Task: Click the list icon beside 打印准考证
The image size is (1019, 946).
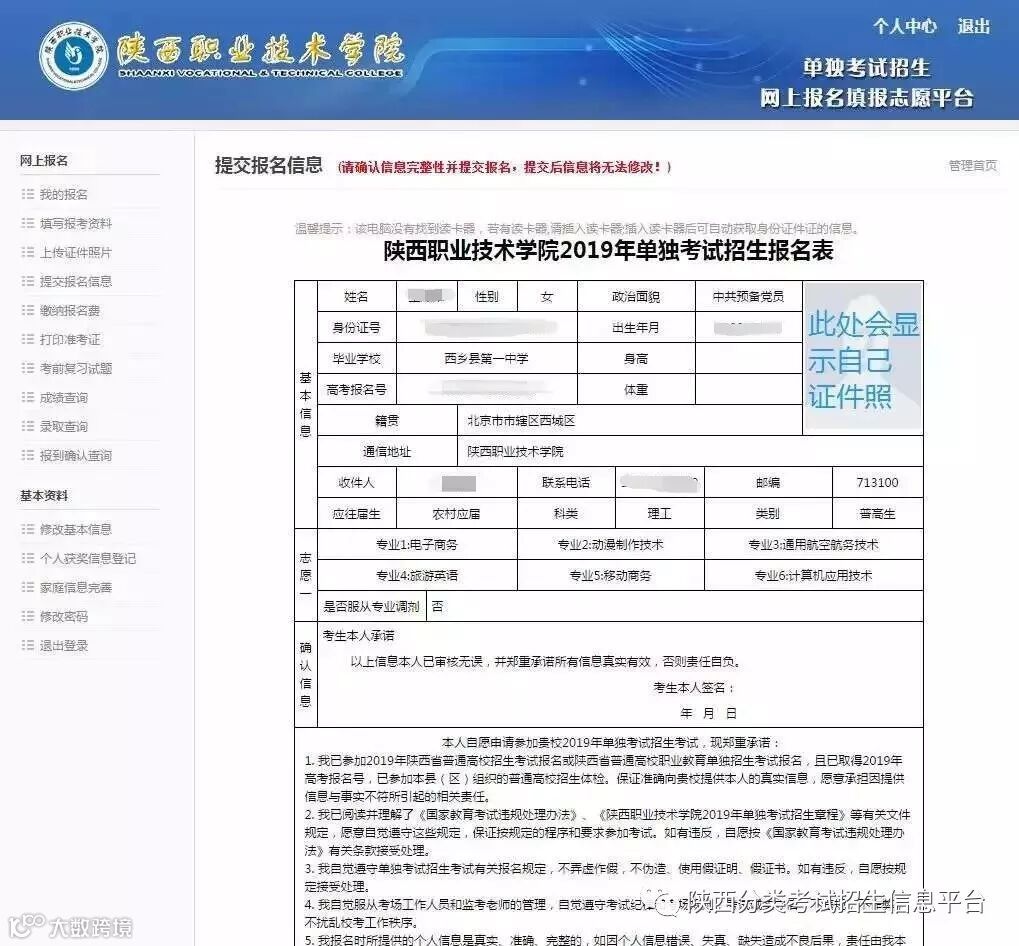Action: [x=27, y=339]
